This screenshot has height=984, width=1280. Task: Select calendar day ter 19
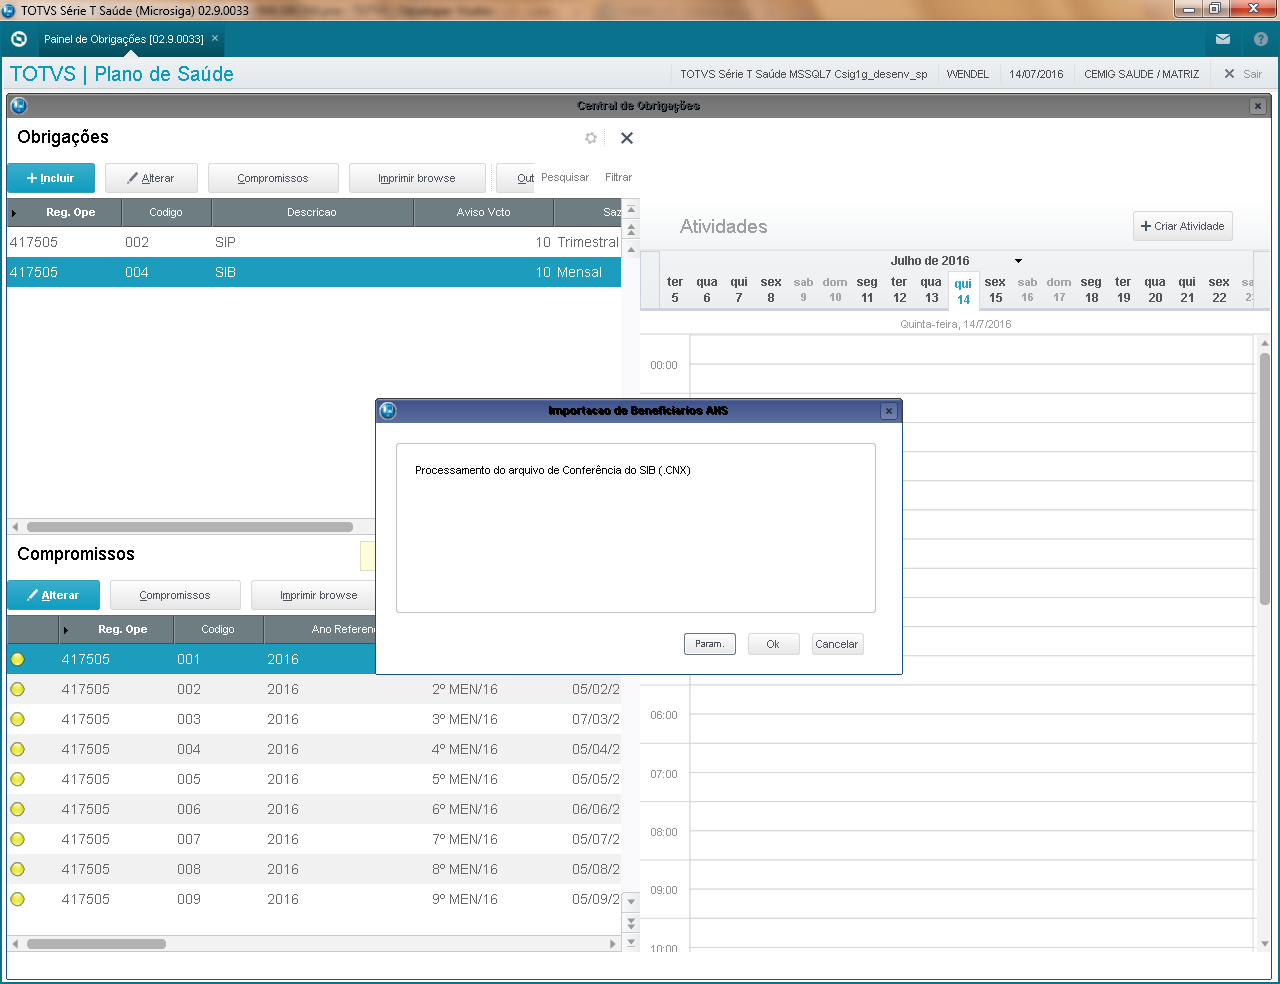tap(1123, 290)
